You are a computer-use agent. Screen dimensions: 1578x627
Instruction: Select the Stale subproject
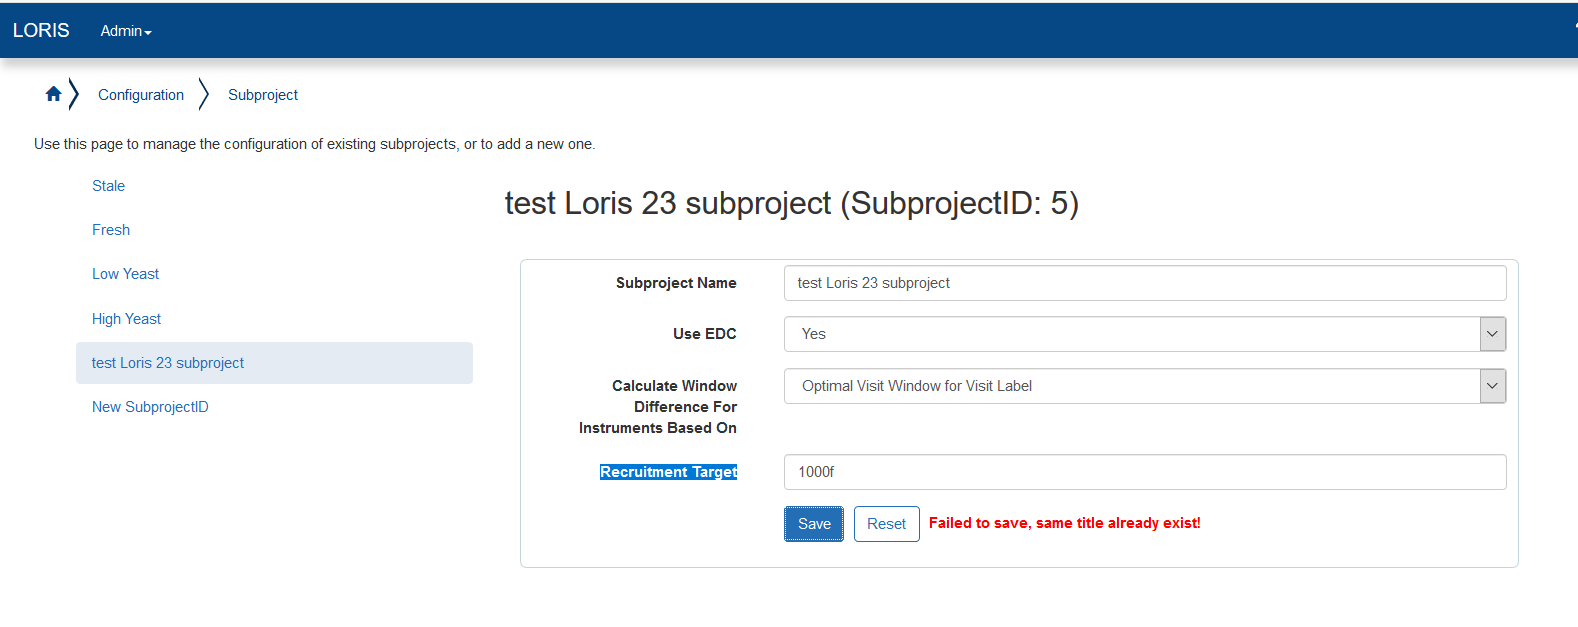coord(108,185)
